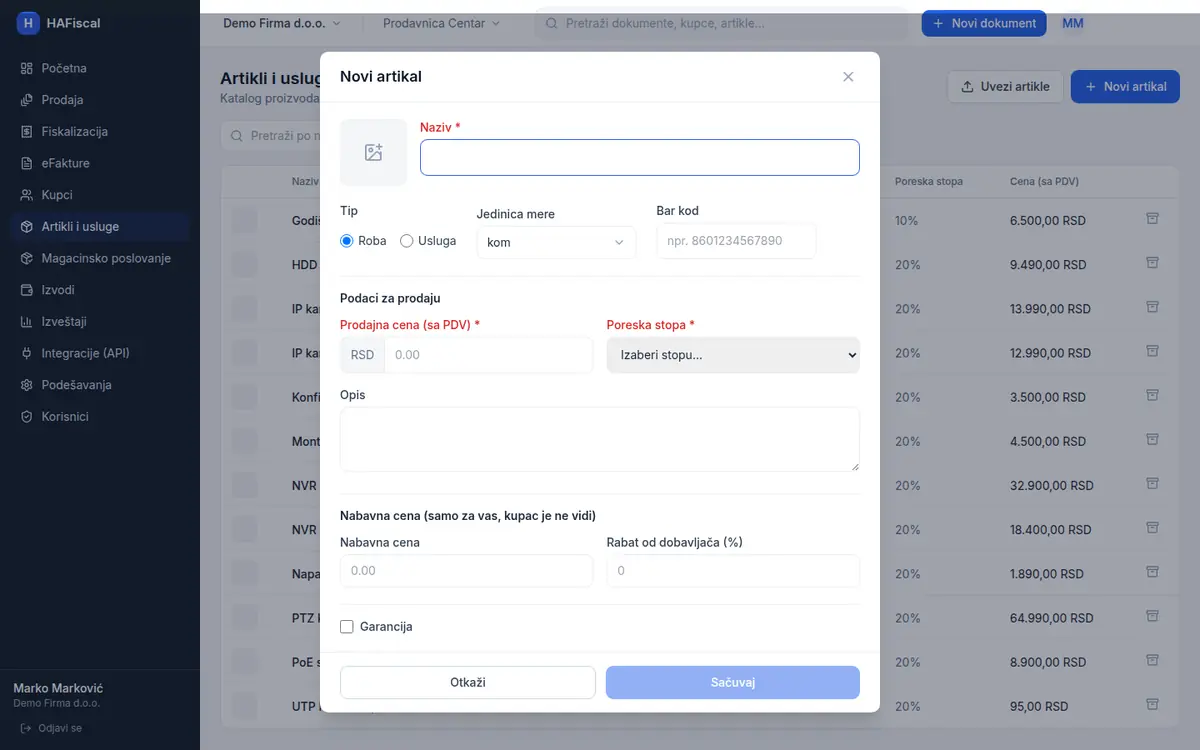Screen dimensions: 1200x750
Task: Open the Jedinica mere dropdown
Action: click(556, 242)
